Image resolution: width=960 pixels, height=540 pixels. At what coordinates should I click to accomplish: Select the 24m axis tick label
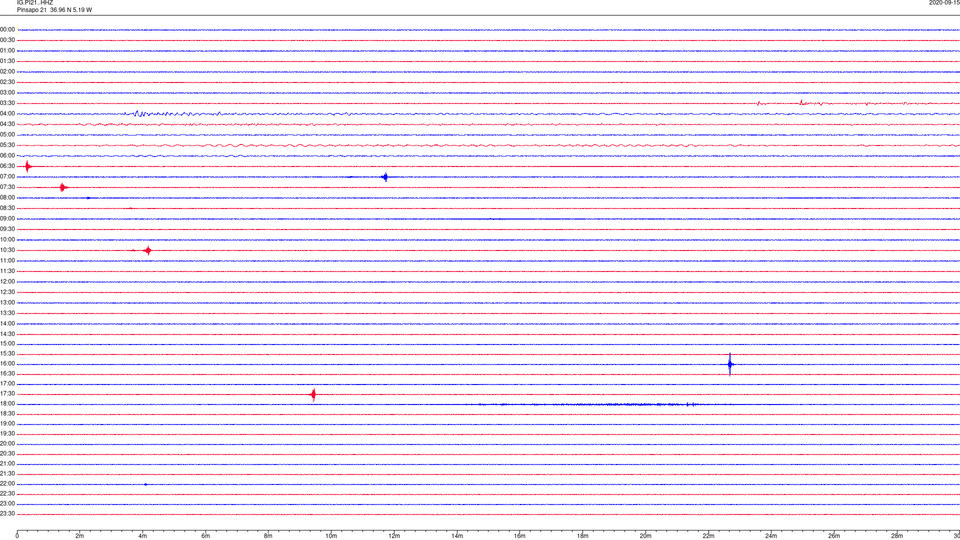pos(771,536)
